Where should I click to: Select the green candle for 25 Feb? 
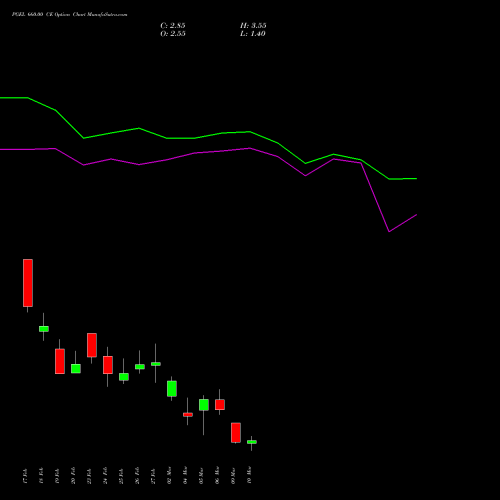coord(124,377)
